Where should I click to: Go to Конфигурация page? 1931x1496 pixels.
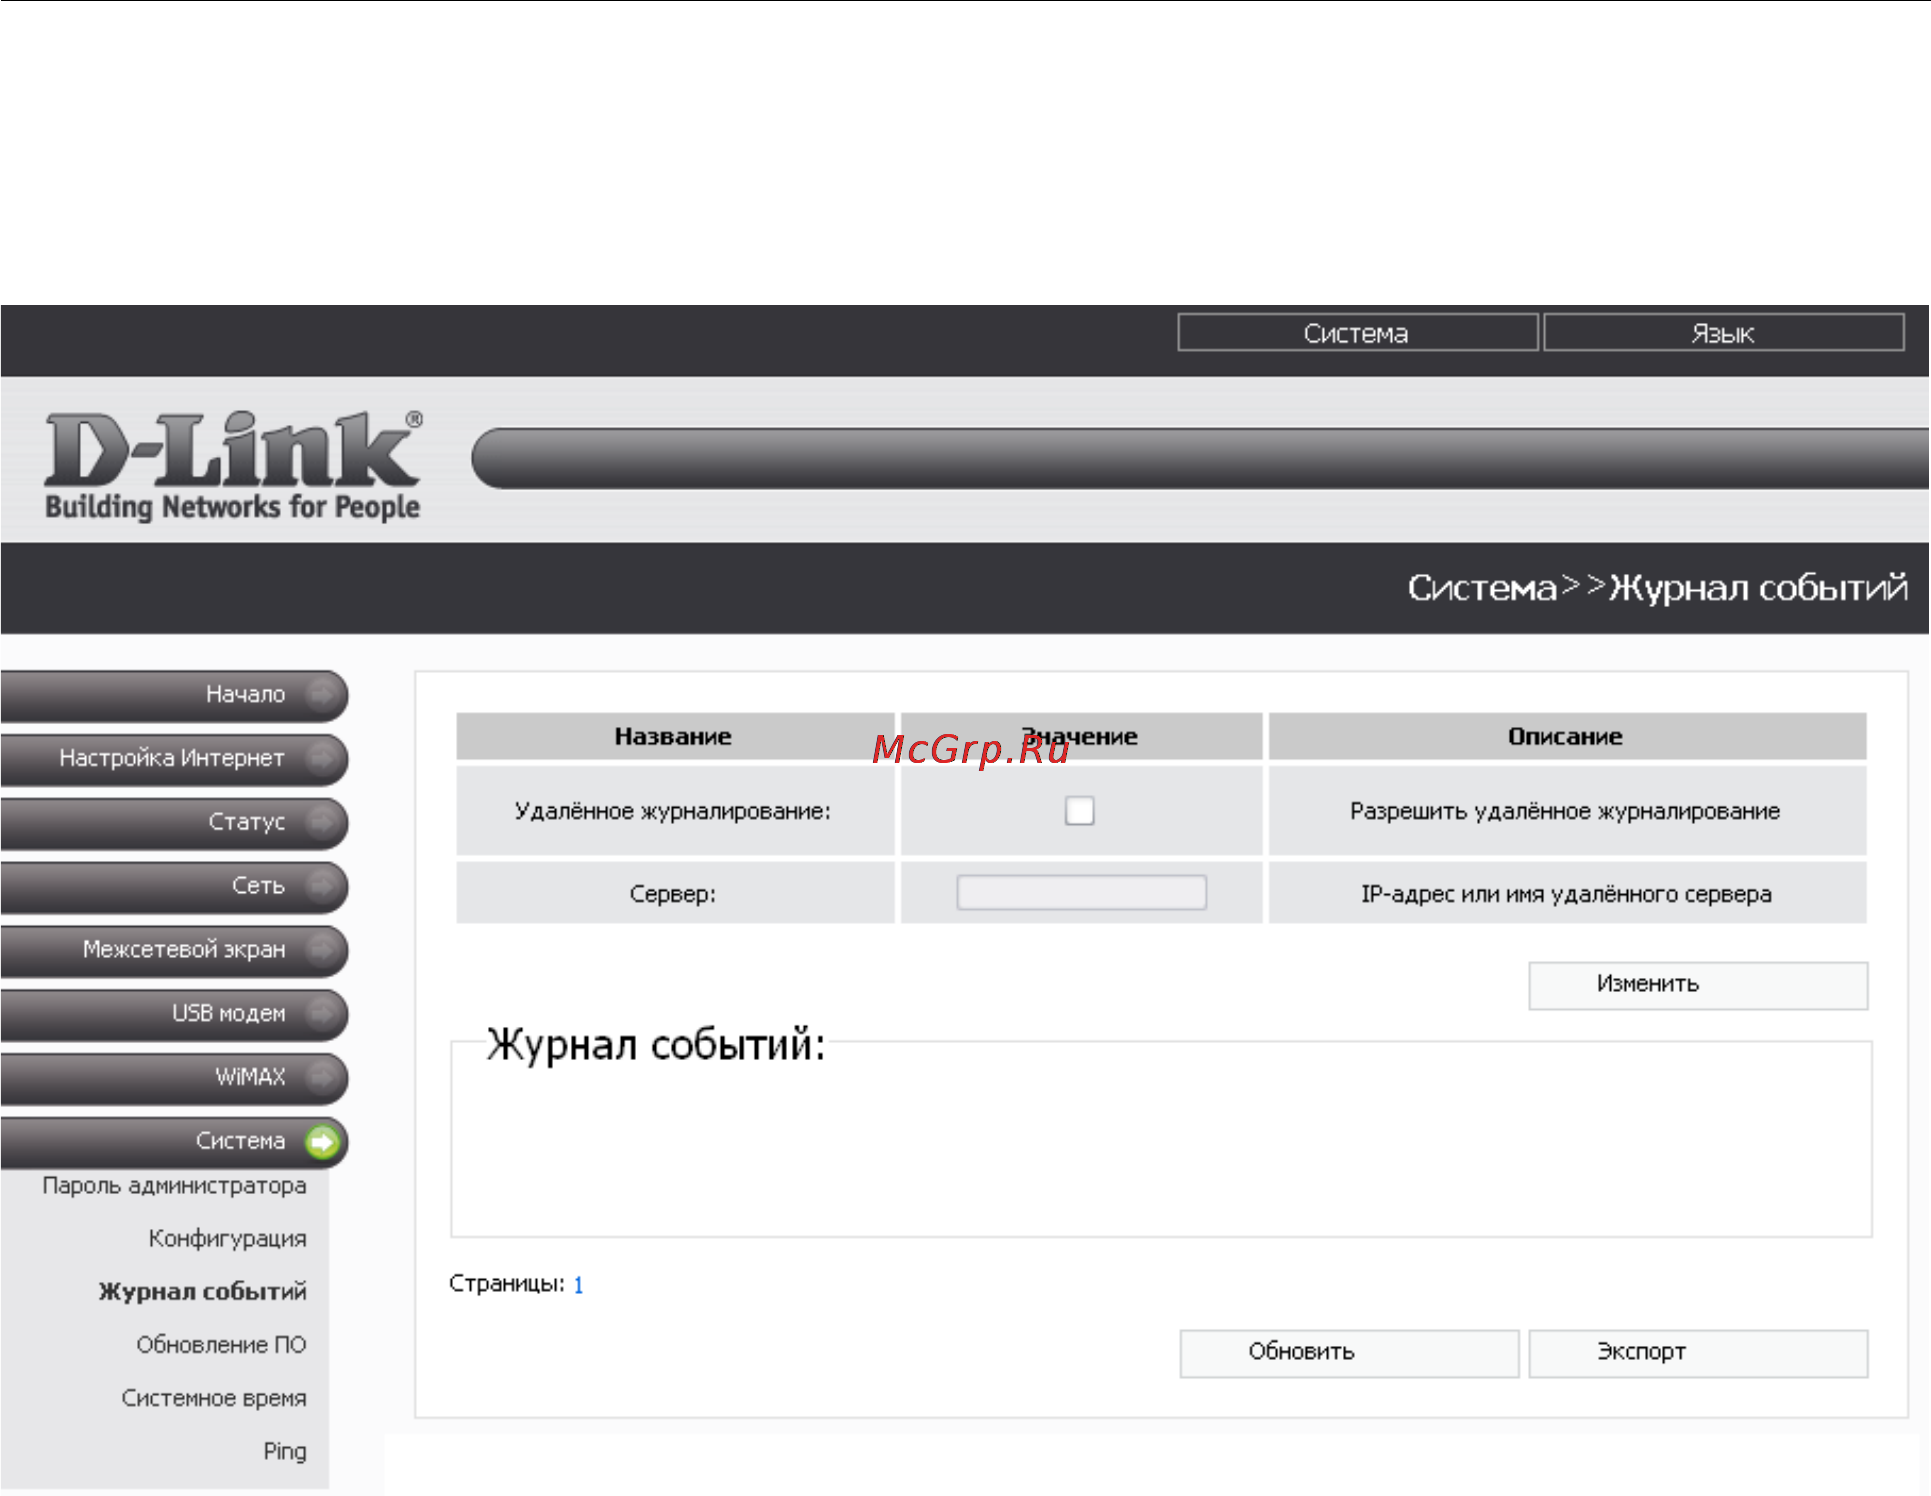click(x=227, y=1239)
